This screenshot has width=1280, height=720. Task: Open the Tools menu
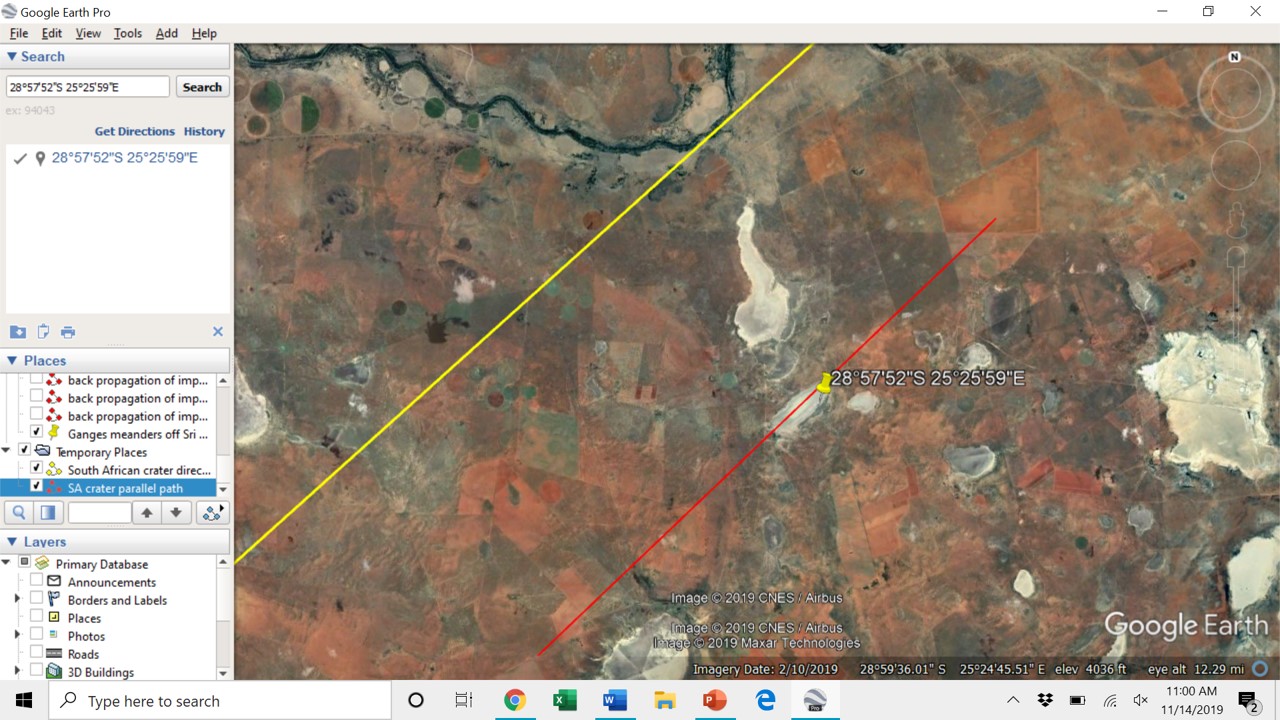(x=128, y=33)
